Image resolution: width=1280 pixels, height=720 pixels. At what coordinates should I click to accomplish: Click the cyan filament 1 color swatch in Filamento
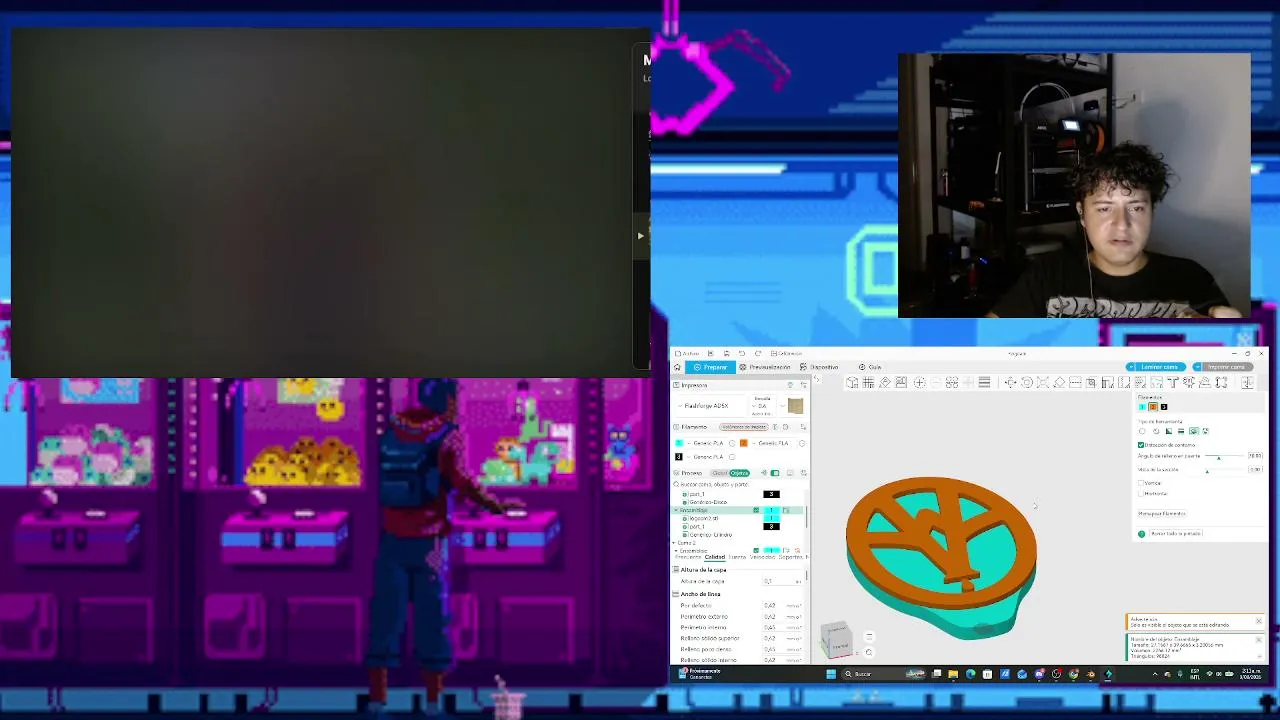pyautogui.click(x=679, y=443)
